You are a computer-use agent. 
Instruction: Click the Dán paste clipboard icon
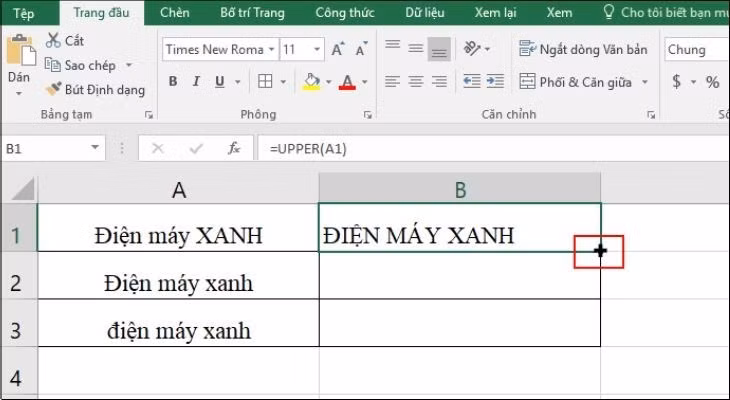21,50
